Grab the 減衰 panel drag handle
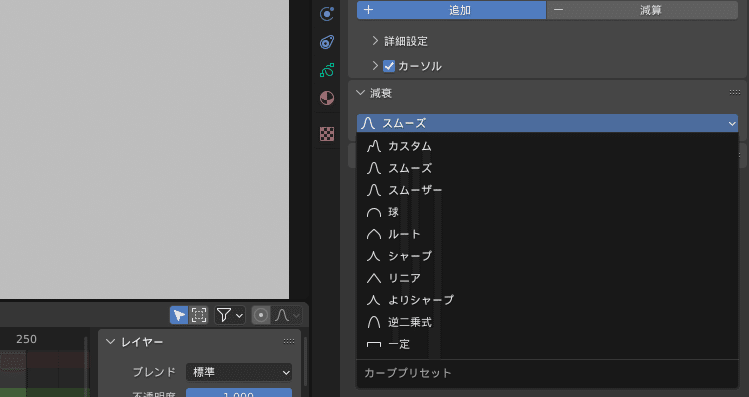 (735, 92)
